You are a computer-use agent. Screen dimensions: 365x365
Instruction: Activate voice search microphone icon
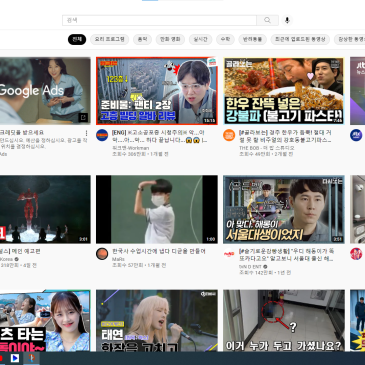(287, 20)
